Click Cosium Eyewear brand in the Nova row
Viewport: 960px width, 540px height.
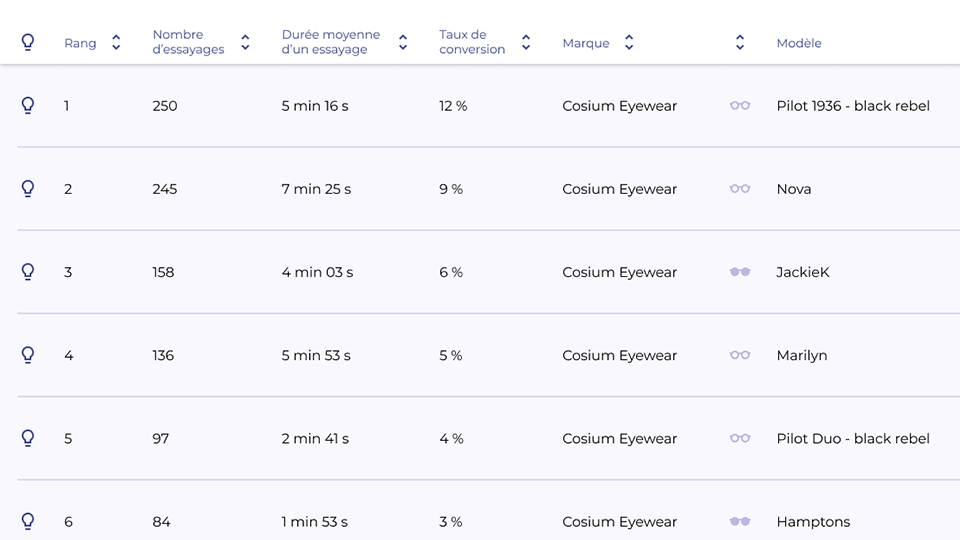[620, 189]
